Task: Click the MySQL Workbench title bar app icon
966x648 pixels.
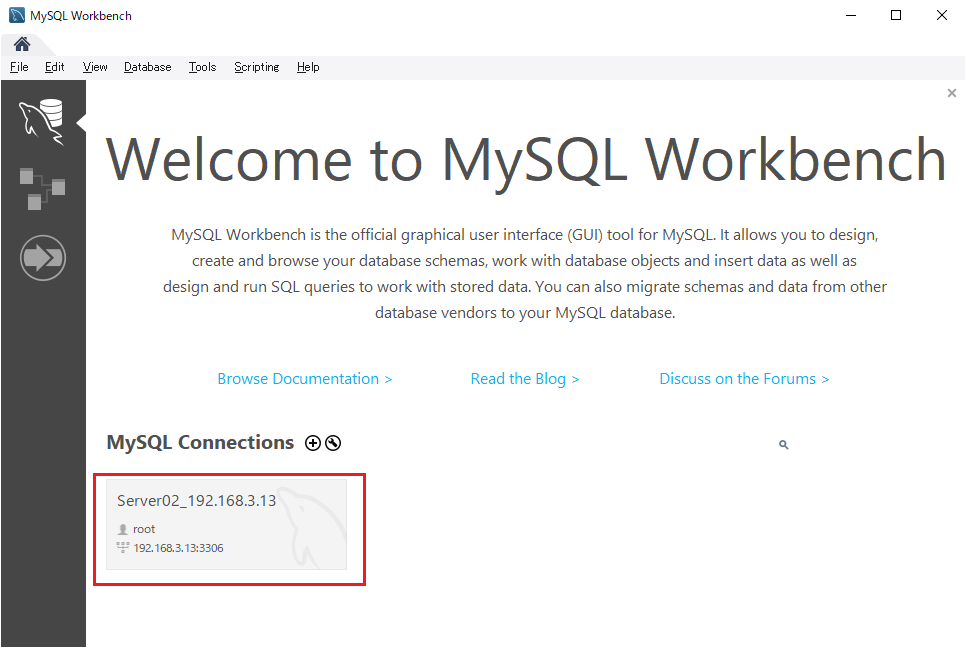Action: (17, 15)
